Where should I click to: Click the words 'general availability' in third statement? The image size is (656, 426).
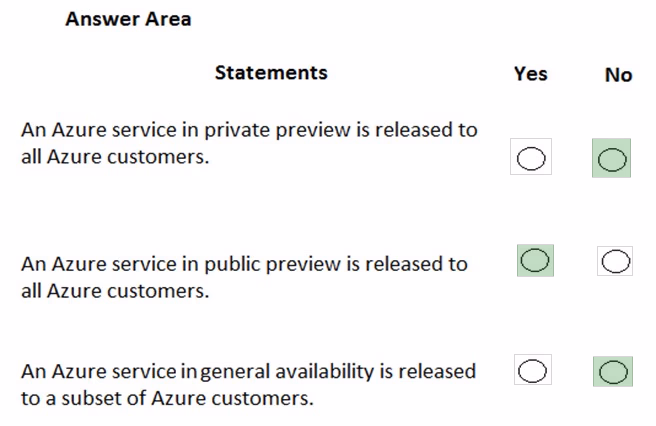[x=287, y=372]
